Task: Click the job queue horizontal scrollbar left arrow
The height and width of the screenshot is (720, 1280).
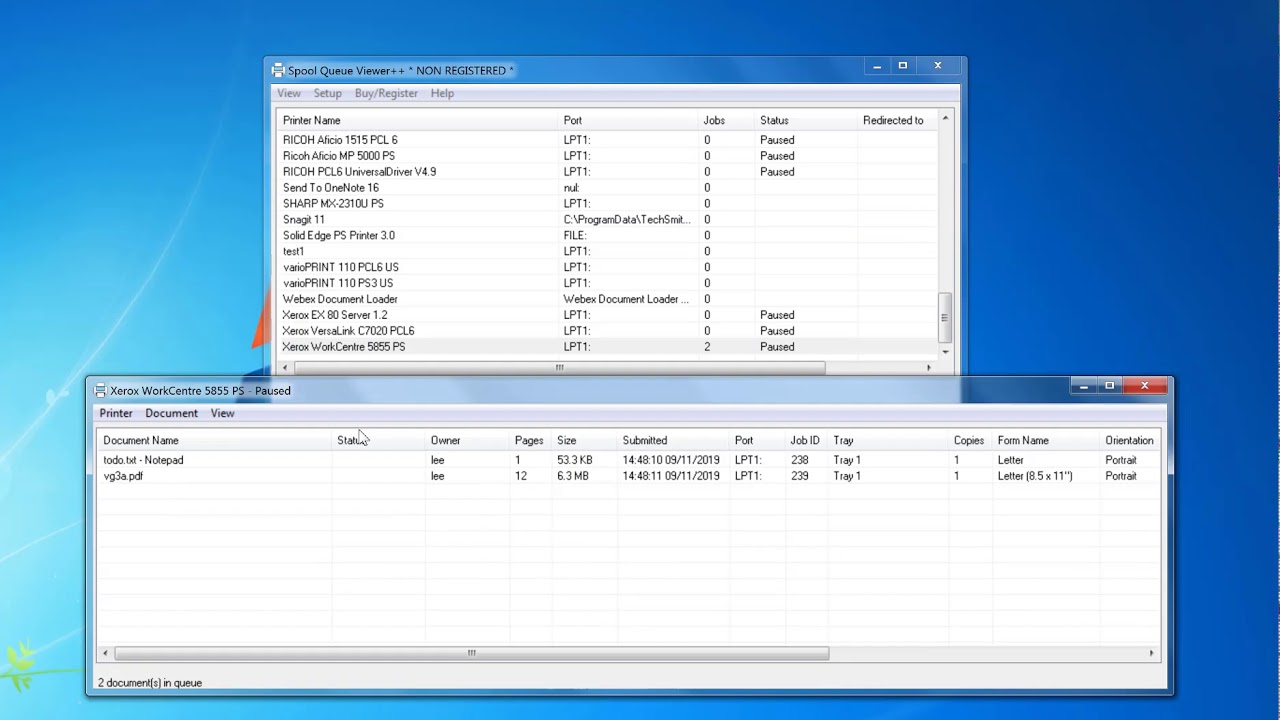Action: coord(105,653)
